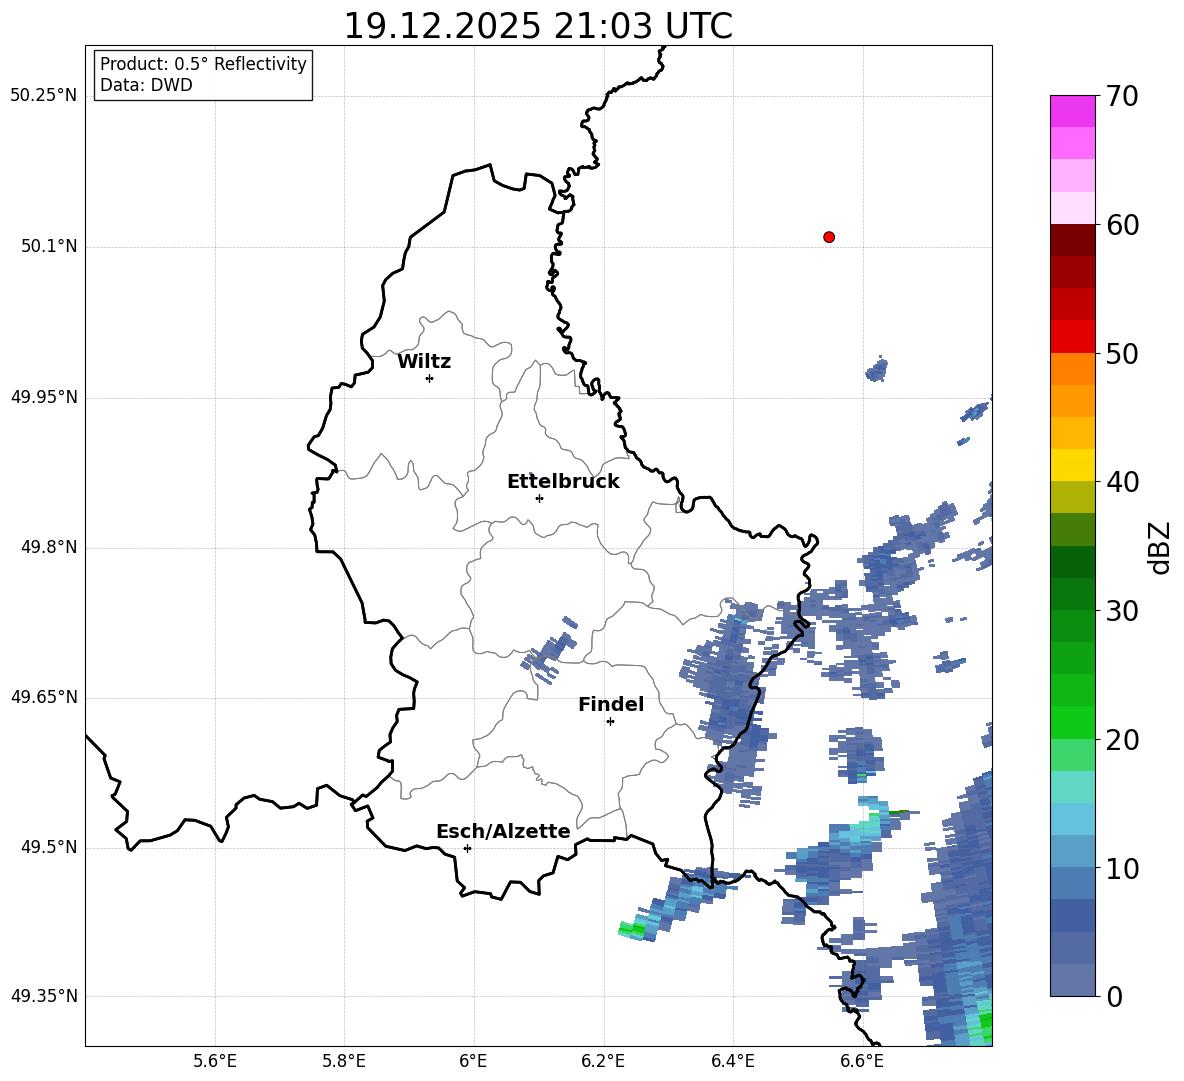Click the bright green colorbar swatch above 20
This screenshot has width=1184, height=1081.
click(x=1072, y=722)
